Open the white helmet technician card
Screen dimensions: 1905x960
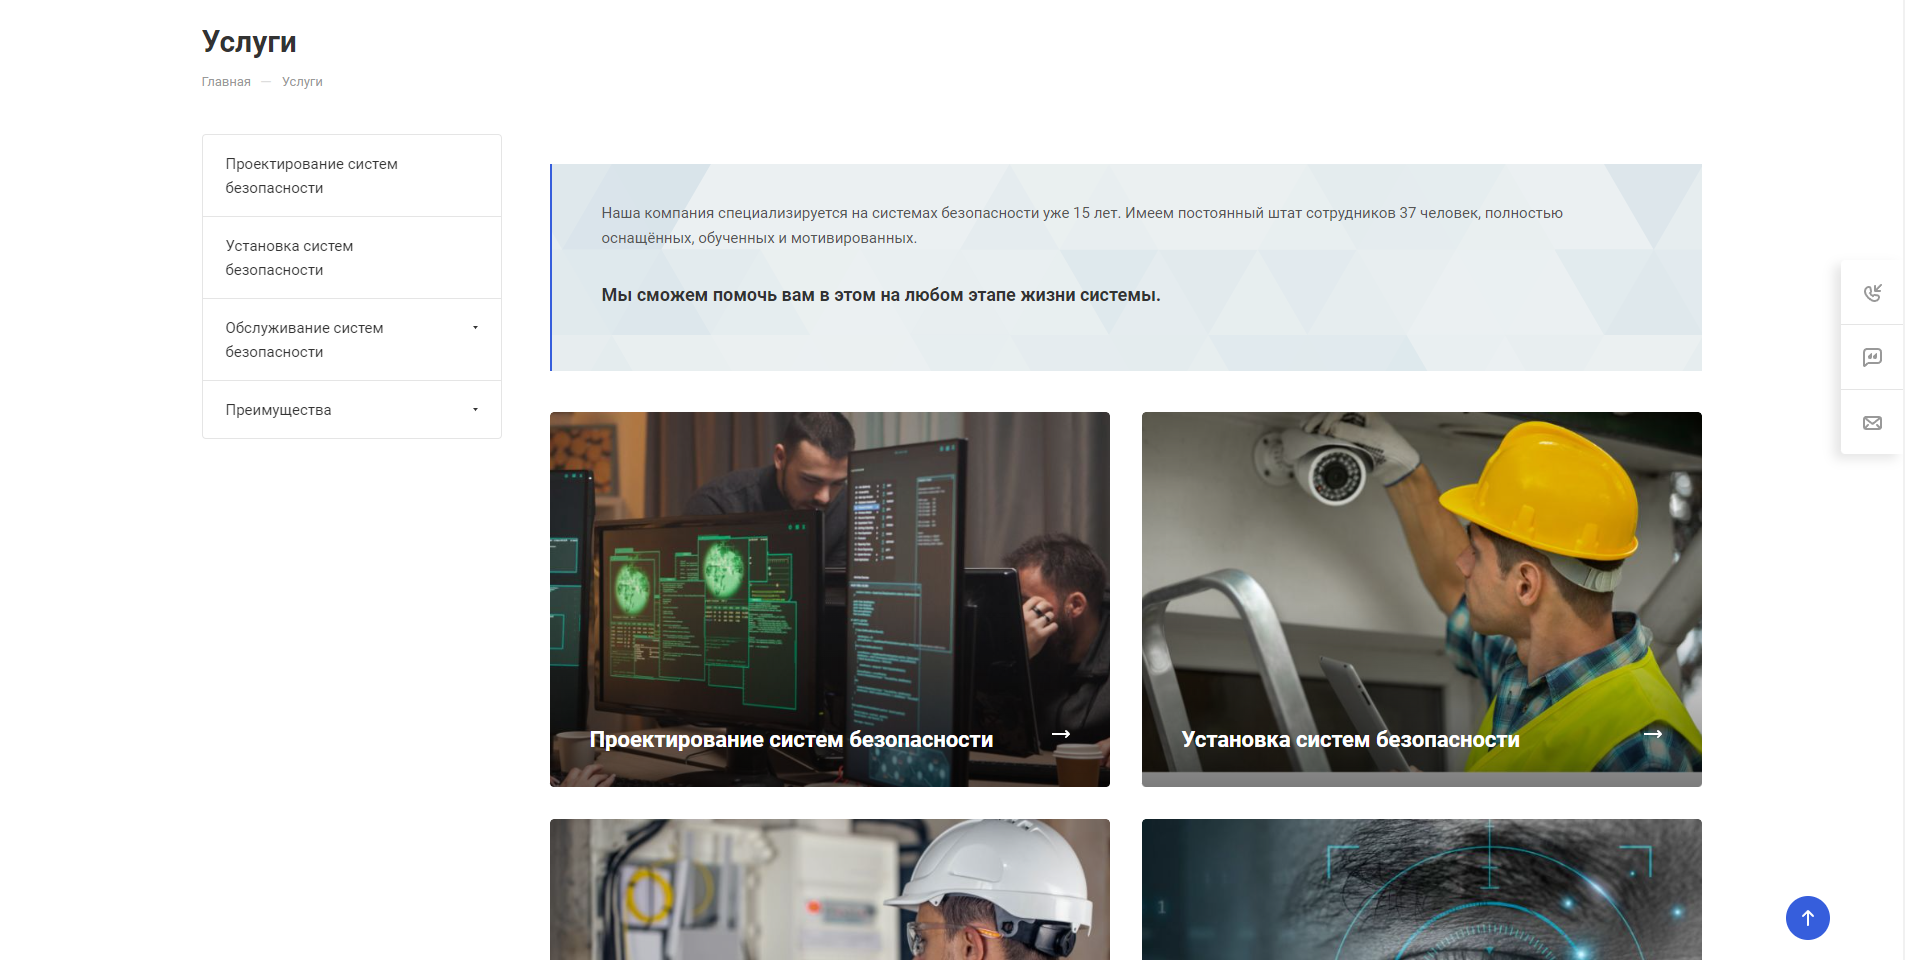click(x=830, y=890)
